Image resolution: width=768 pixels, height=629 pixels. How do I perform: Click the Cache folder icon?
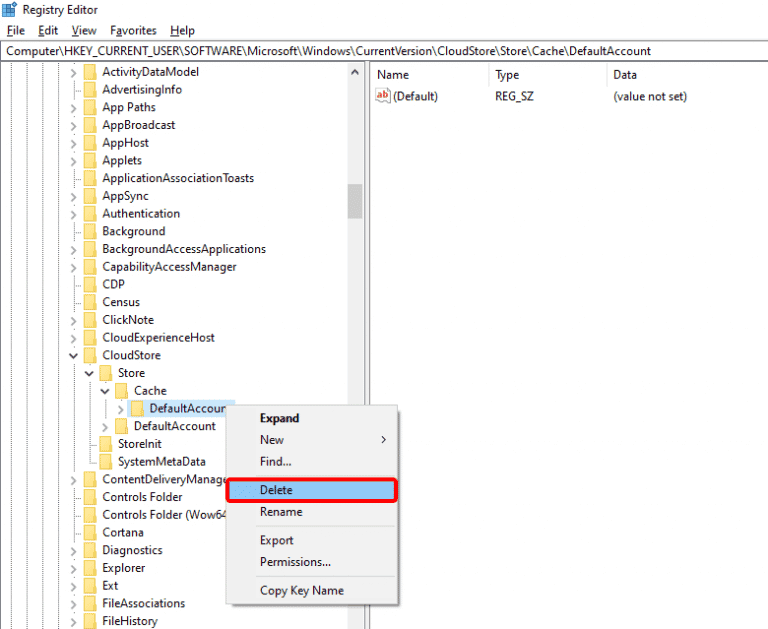121,390
